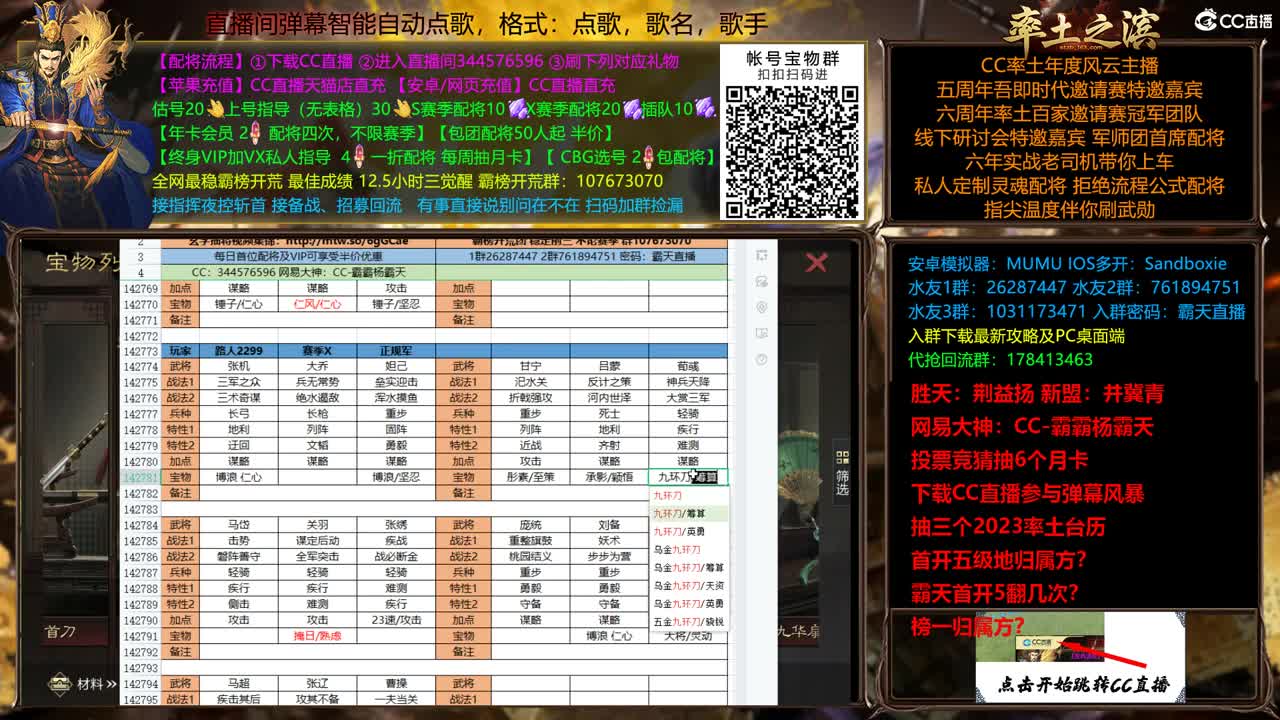
Task: Click the cell containing 三术奇谋
Action: (x=239, y=398)
